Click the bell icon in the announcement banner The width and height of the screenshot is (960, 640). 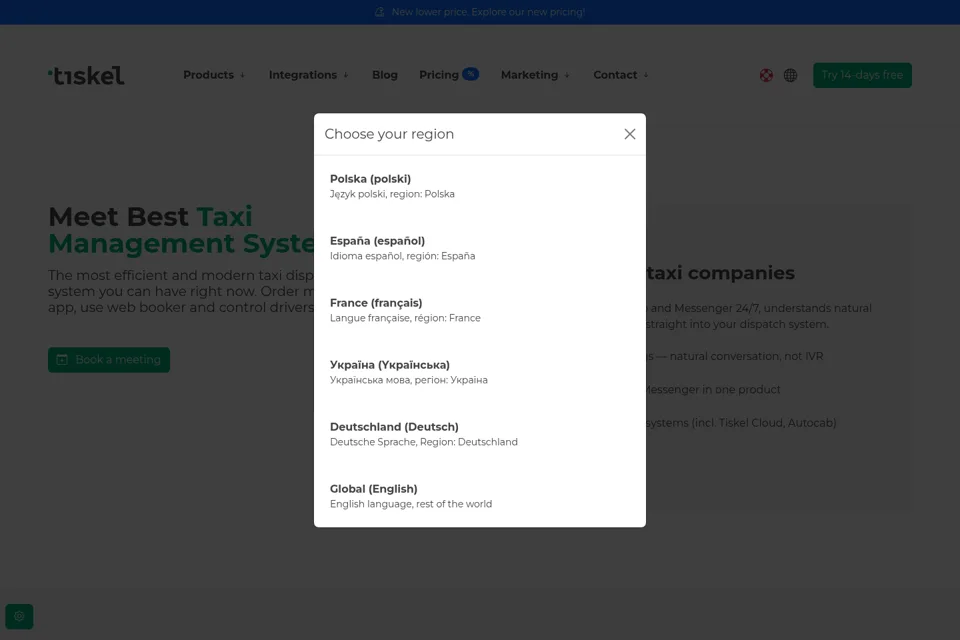click(x=380, y=12)
